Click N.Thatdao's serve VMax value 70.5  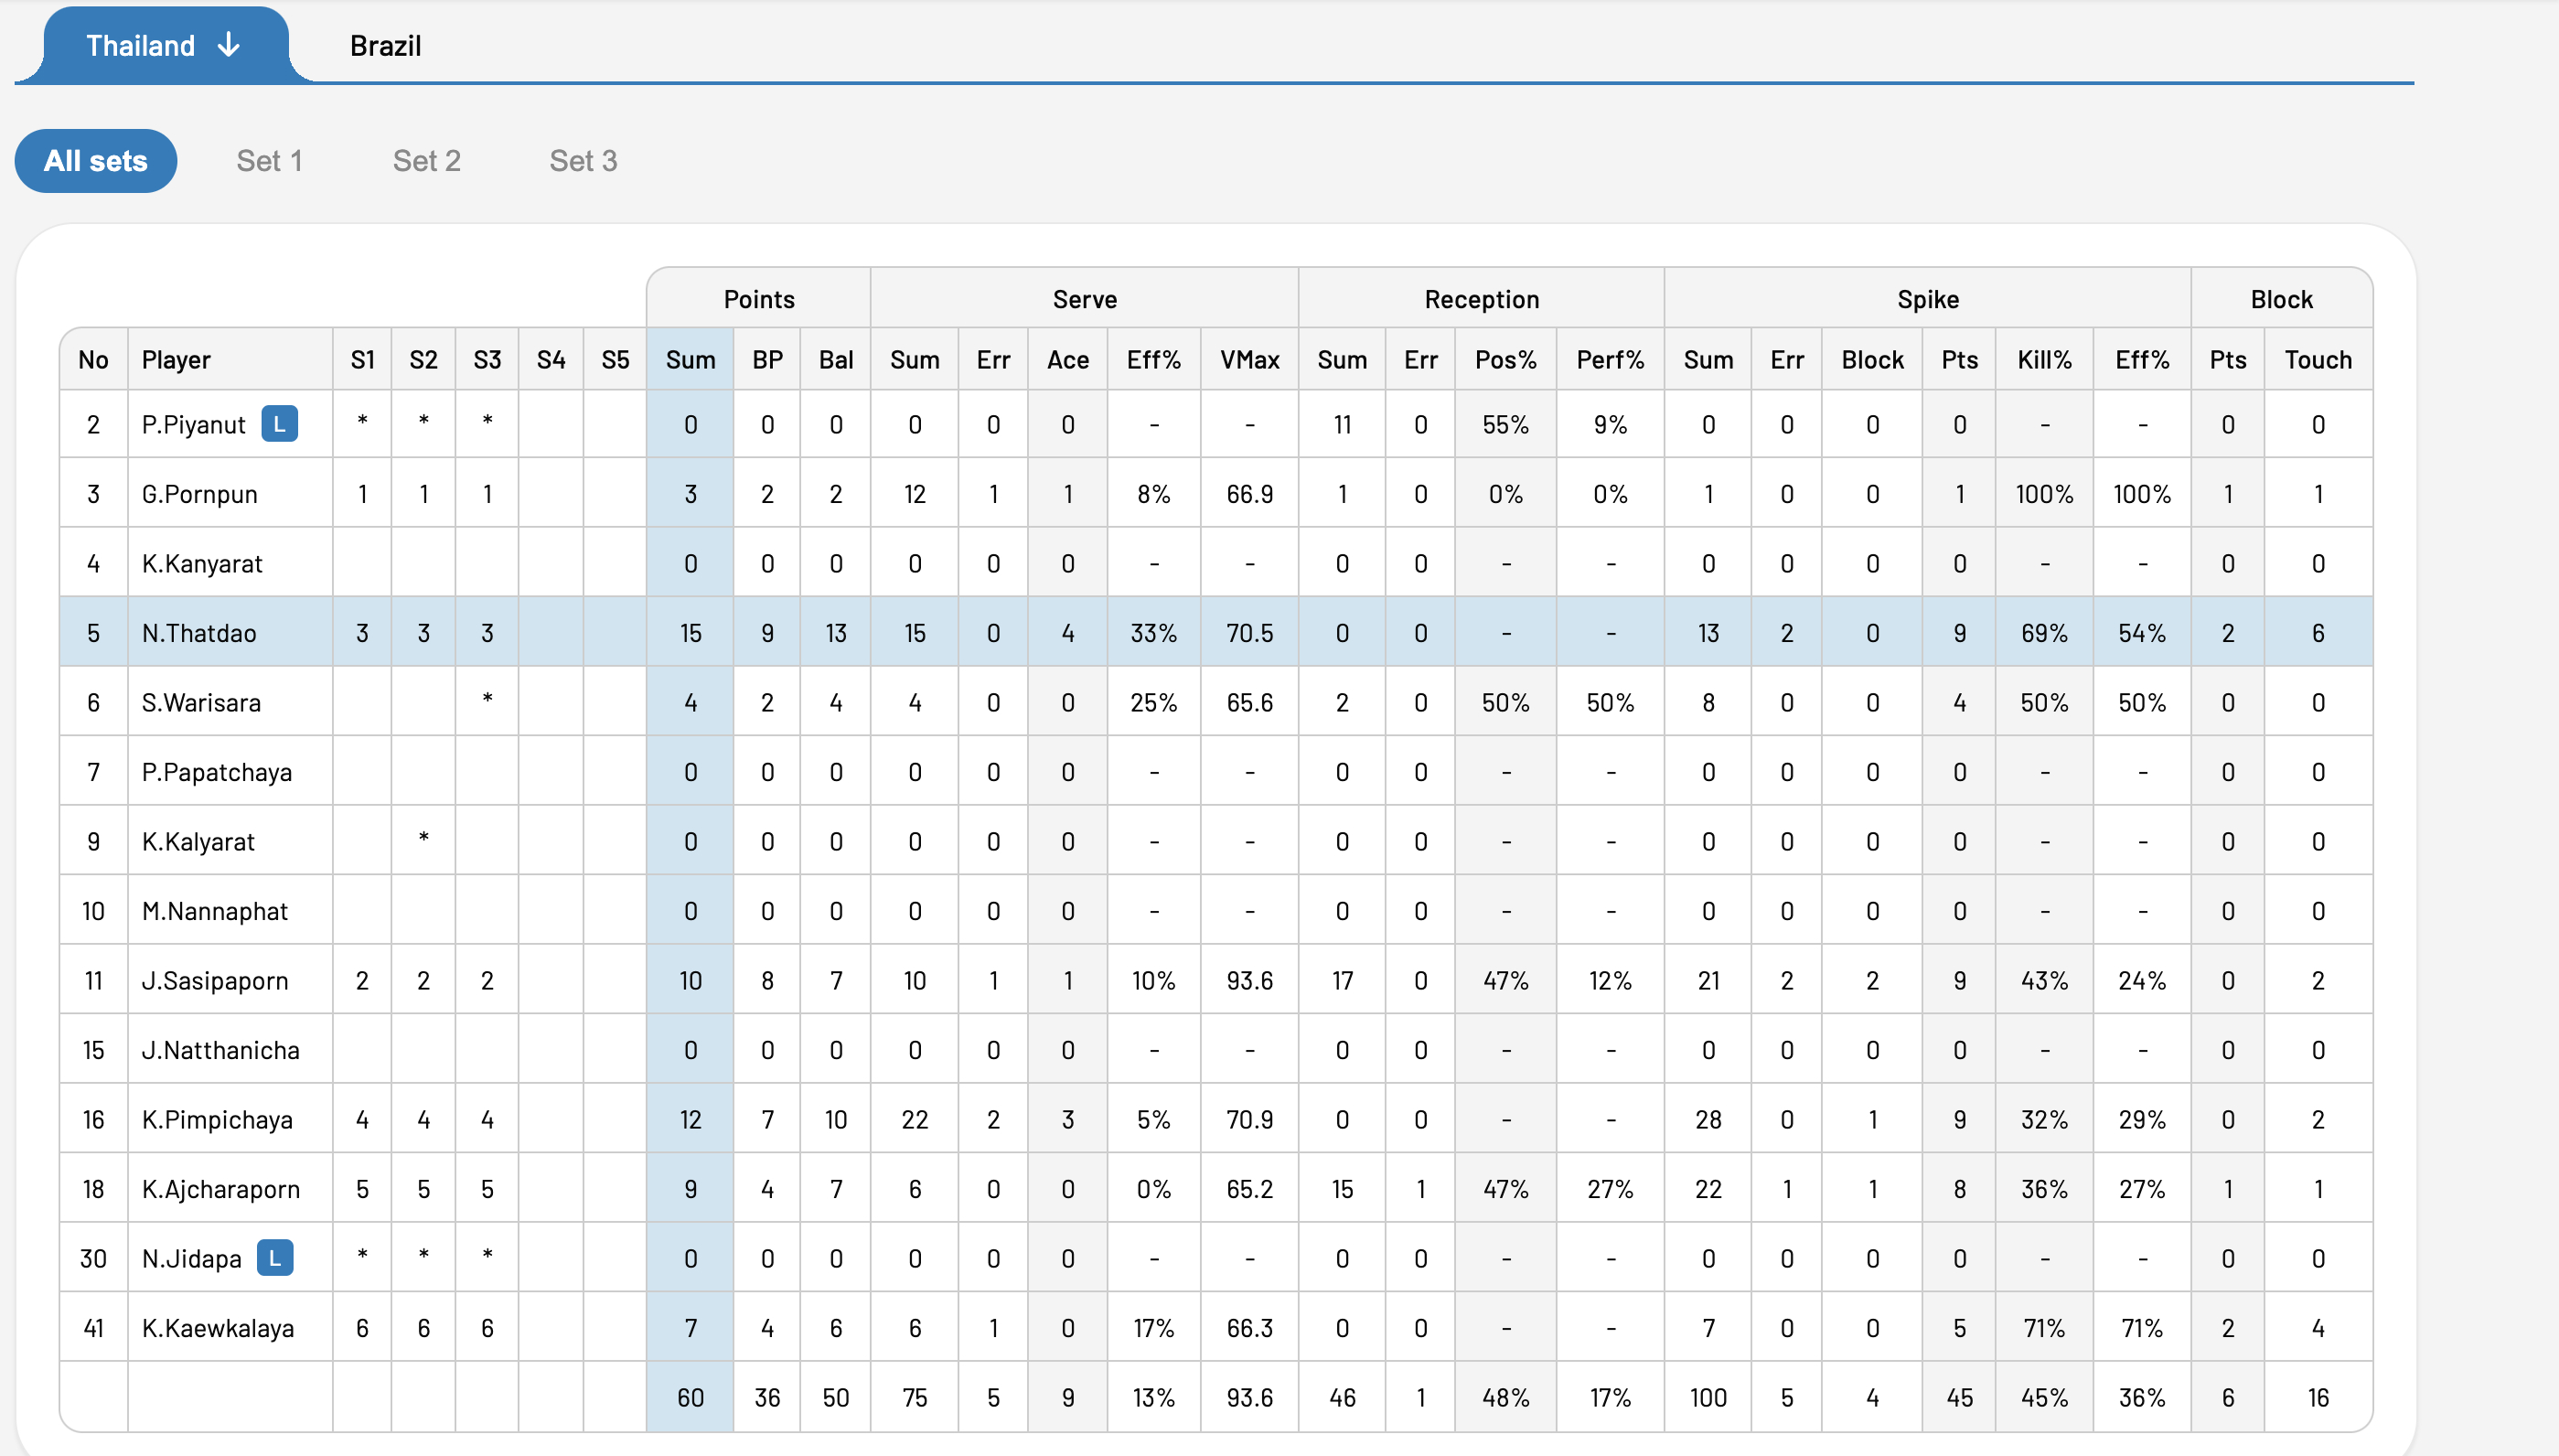click(x=1249, y=633)
